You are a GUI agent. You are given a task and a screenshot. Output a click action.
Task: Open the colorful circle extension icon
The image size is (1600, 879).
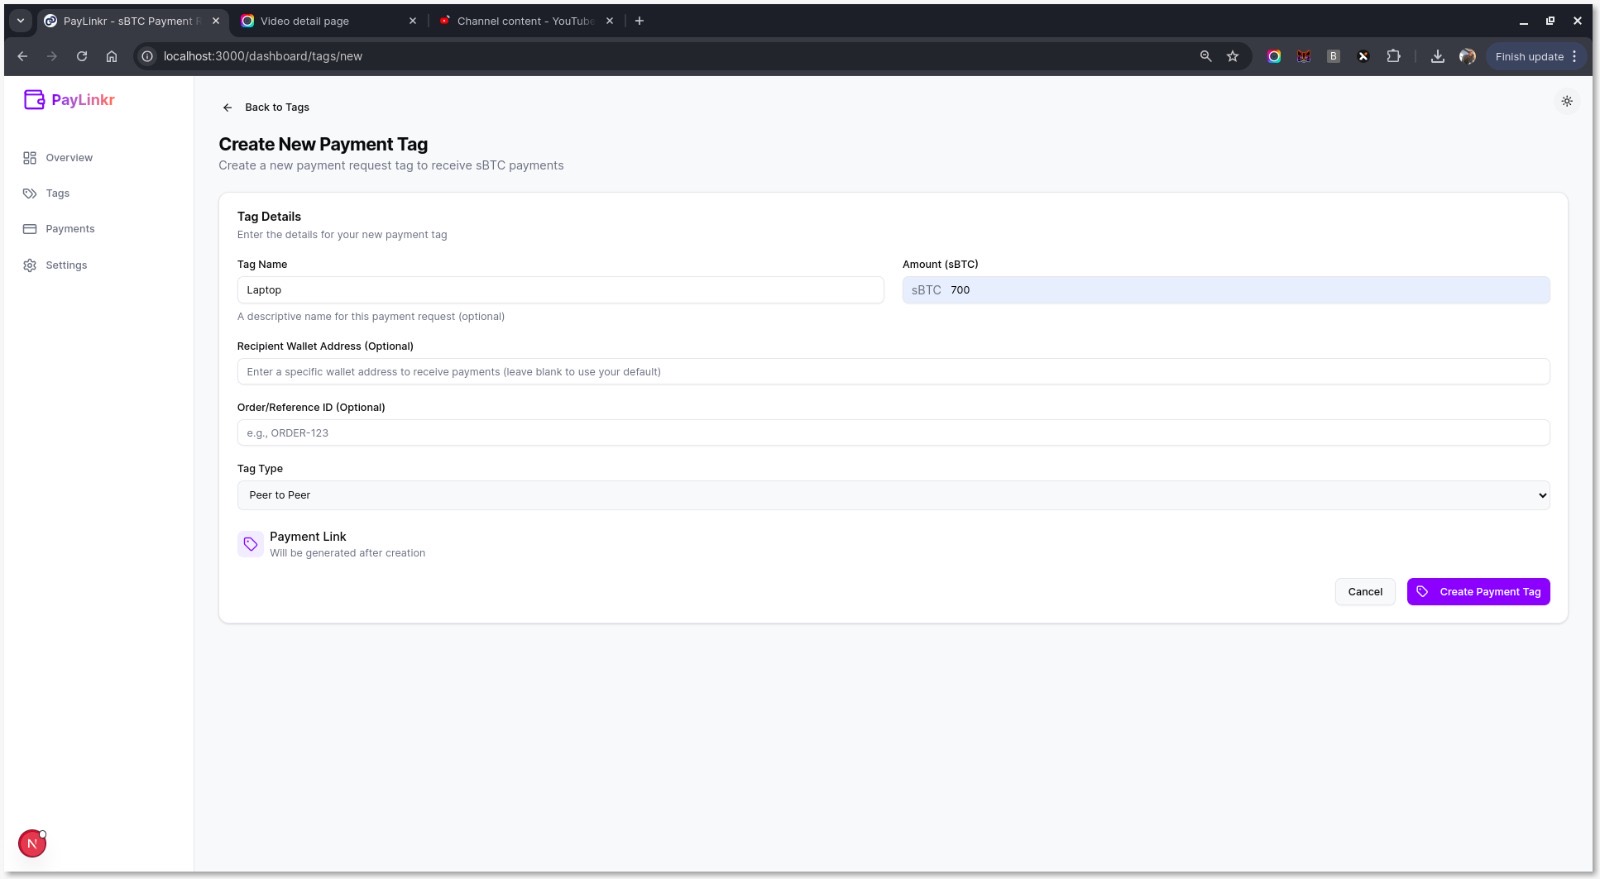pos(1274,56)
